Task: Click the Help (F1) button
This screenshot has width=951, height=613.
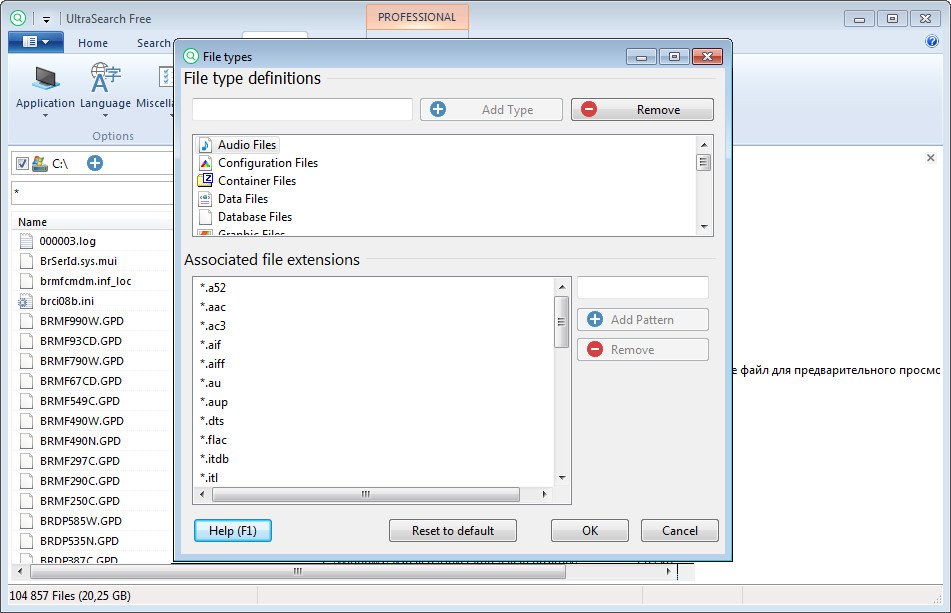Action: click(x=233, y=531)
